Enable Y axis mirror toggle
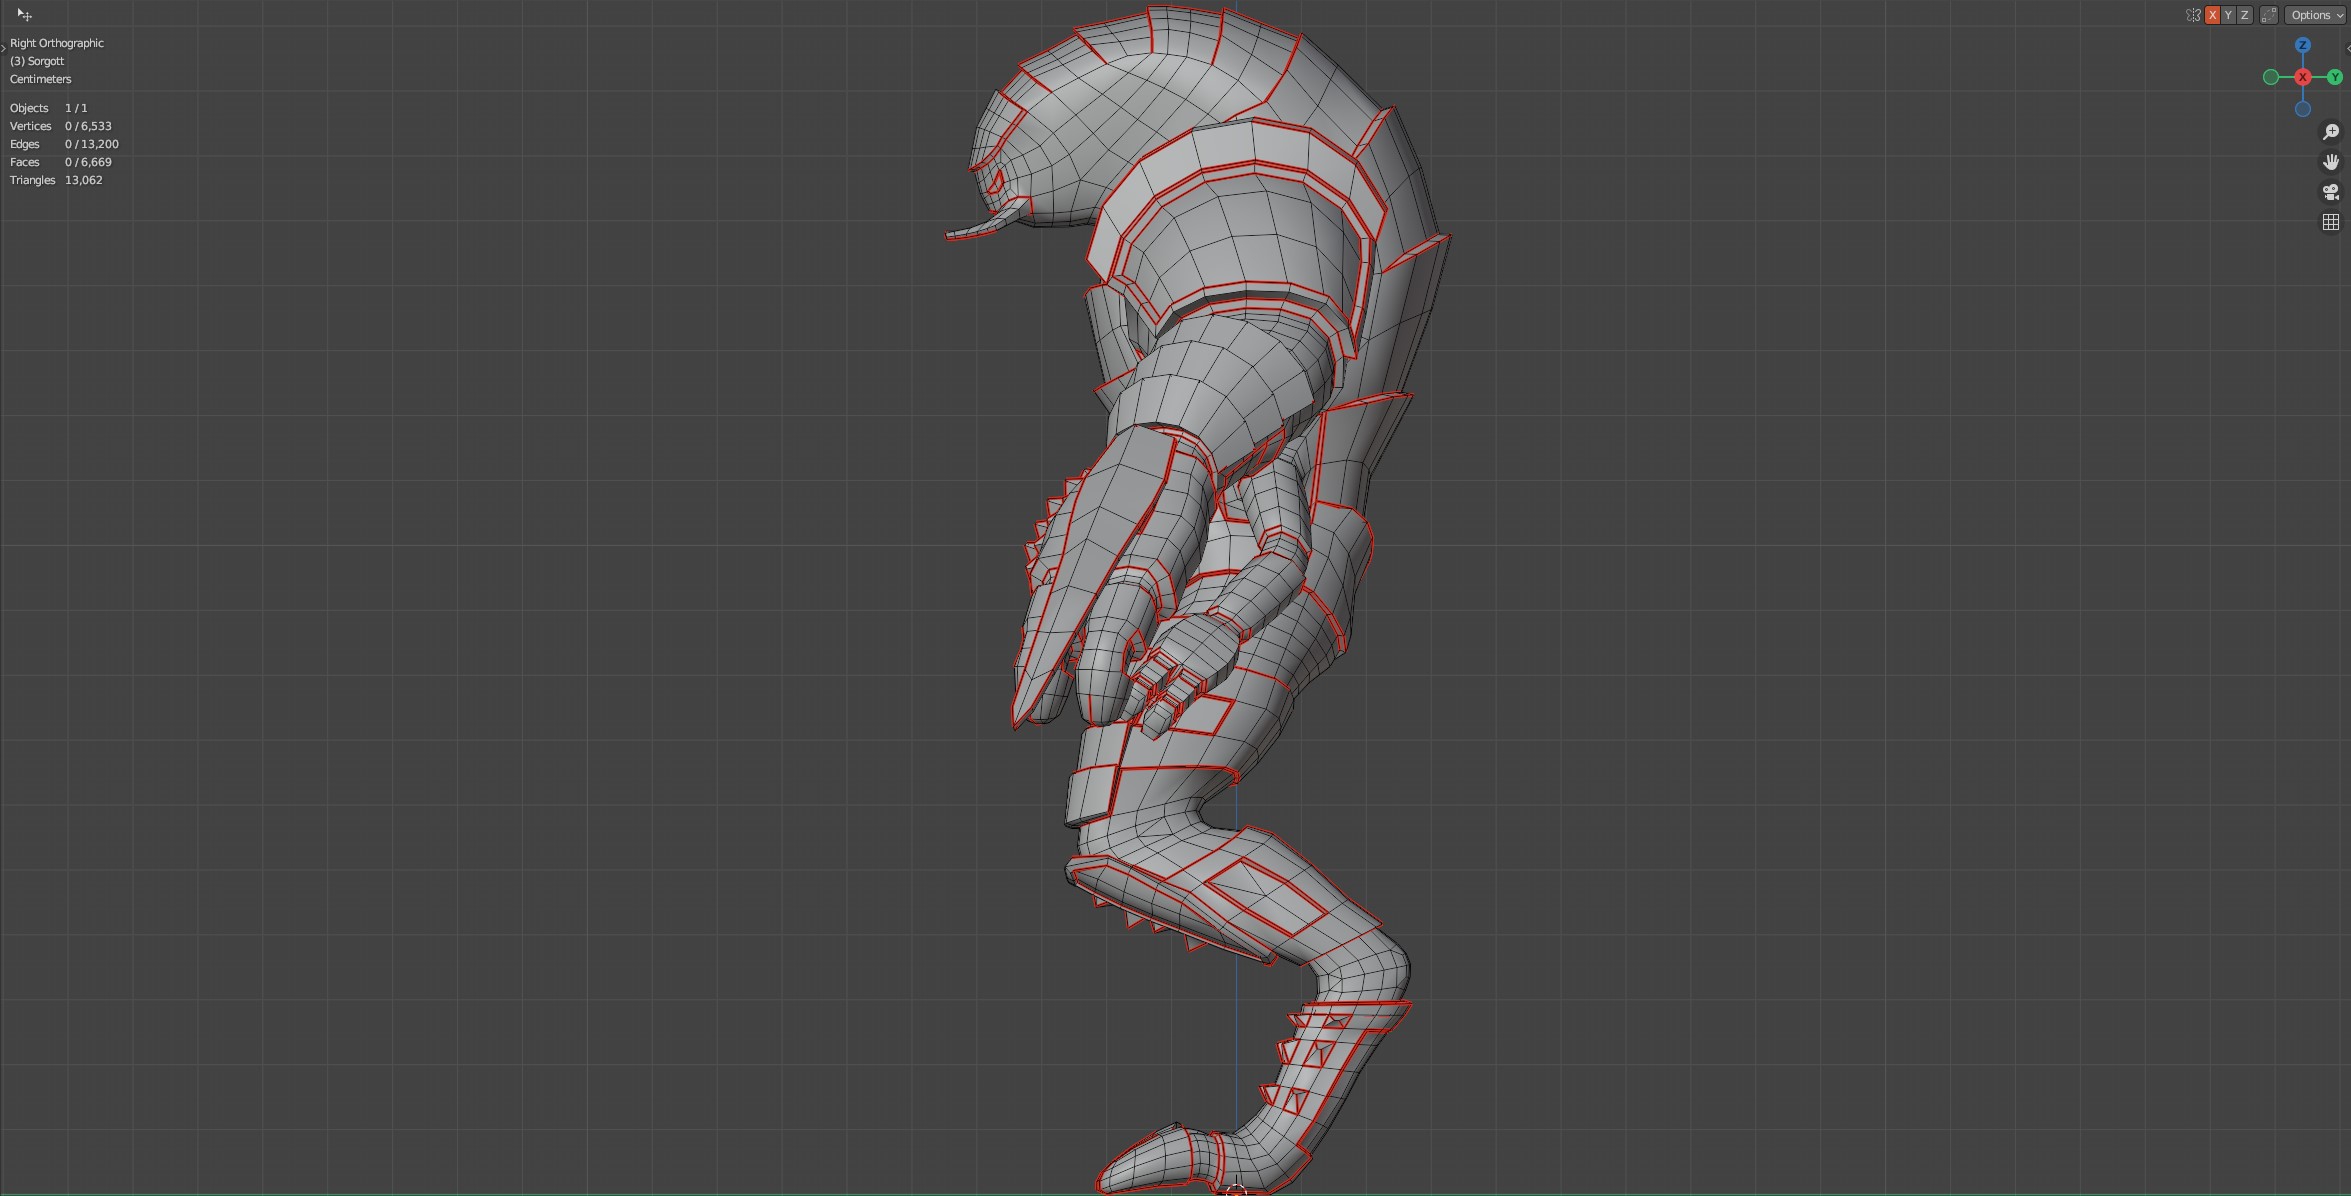The height and width of the screenshot is (1196, 2351). 2229,15
